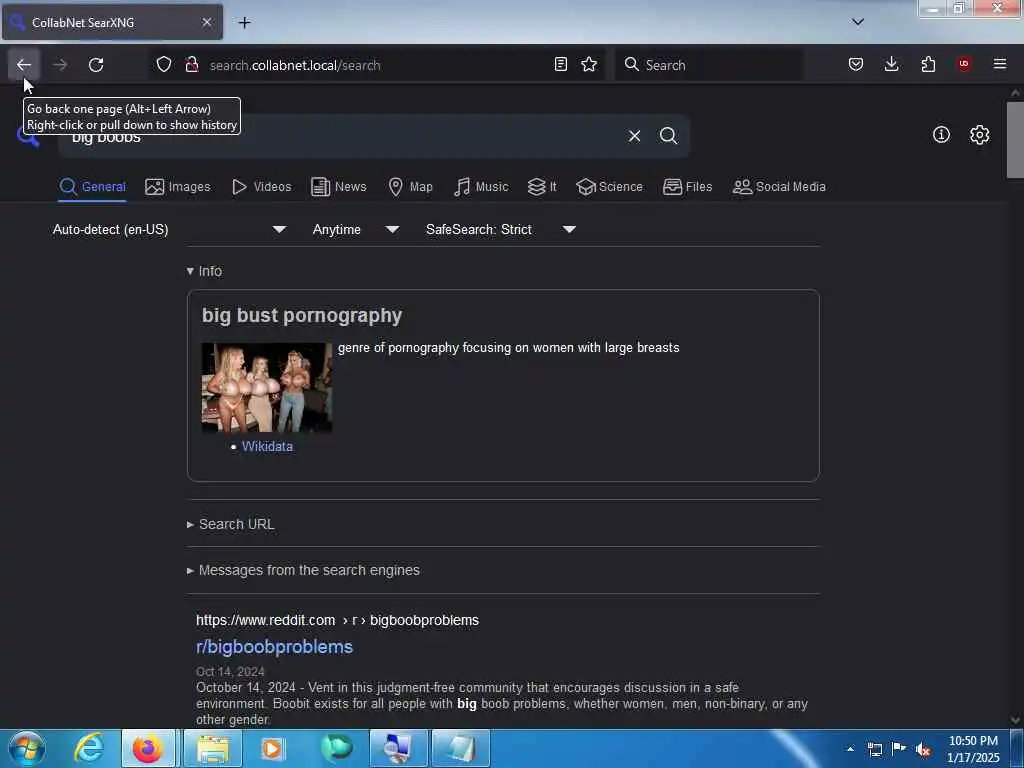Click the page vertical scrollbar thumb
This screenshot has height=768, width=1024.
pyautogui.click(x=1014, y=140)
